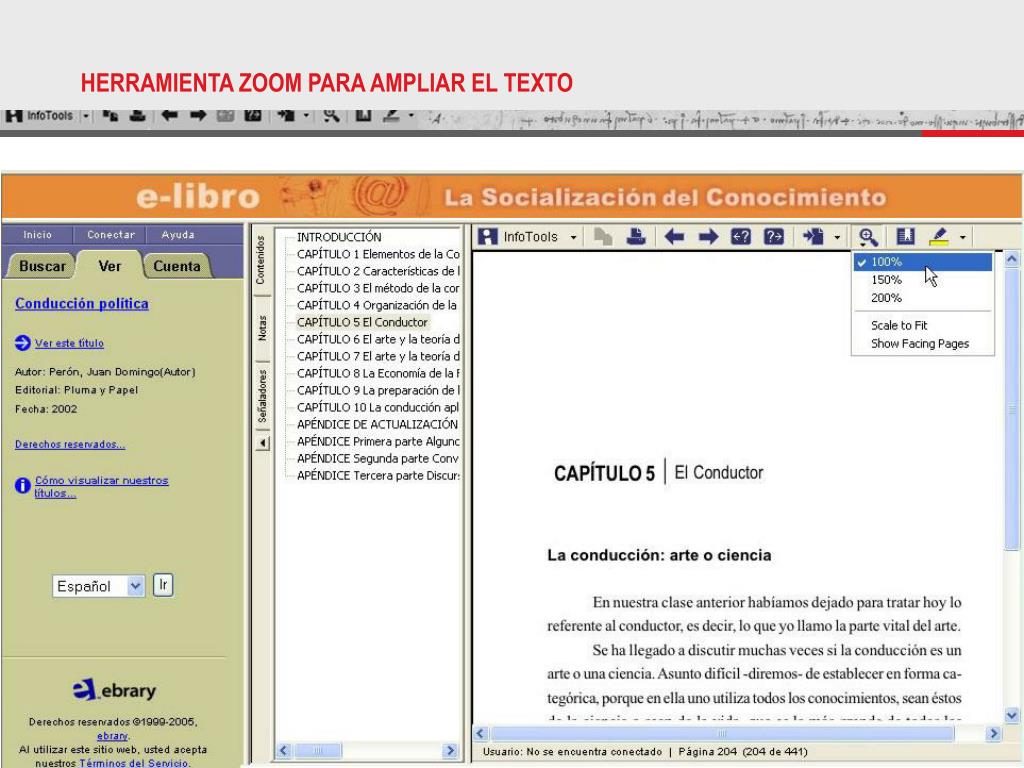Open the InfoTools dropdown menu
Image resolution: width=1024 pixels, height=768 pixels.
coord(574,237)
